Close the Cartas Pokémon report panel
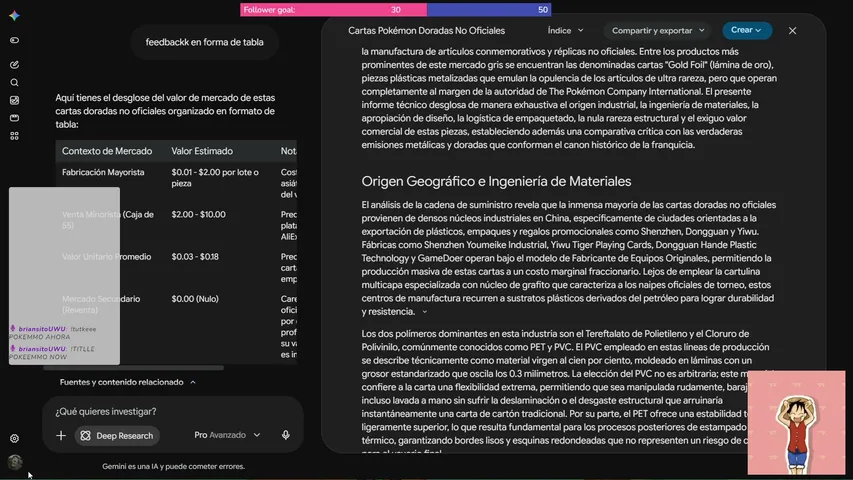 [792, 31]
